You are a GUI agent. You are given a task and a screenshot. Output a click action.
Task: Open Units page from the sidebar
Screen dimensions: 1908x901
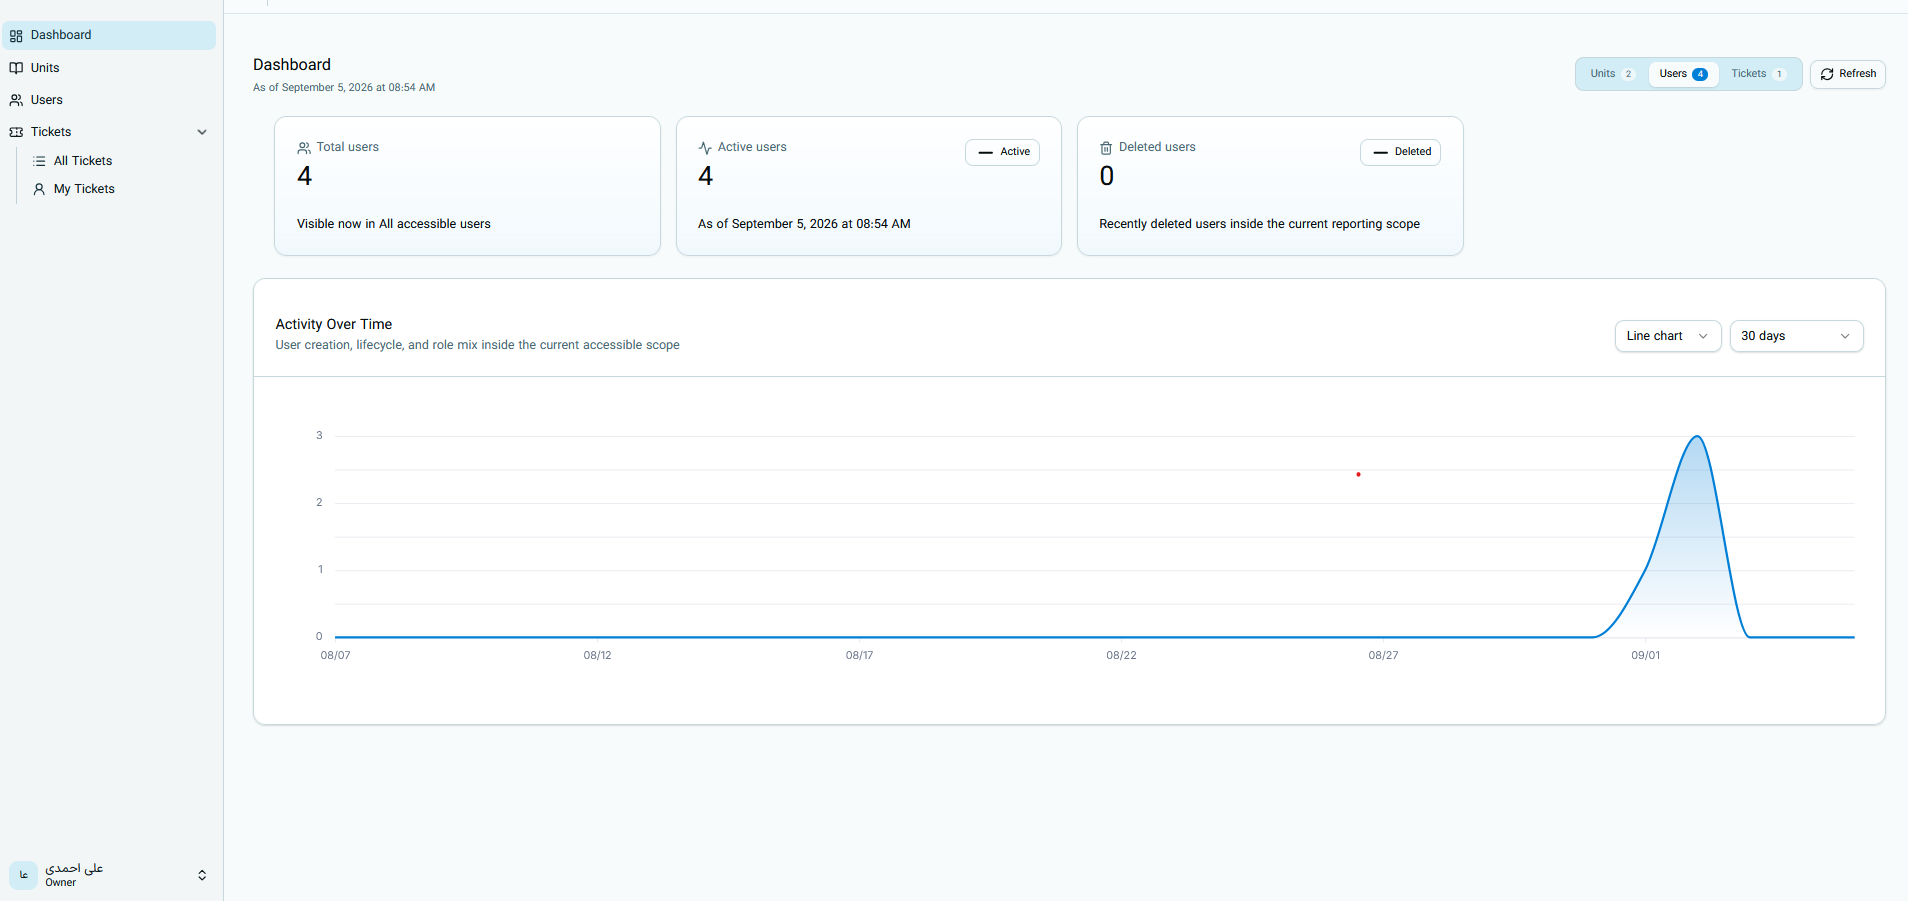coord(109,68)
